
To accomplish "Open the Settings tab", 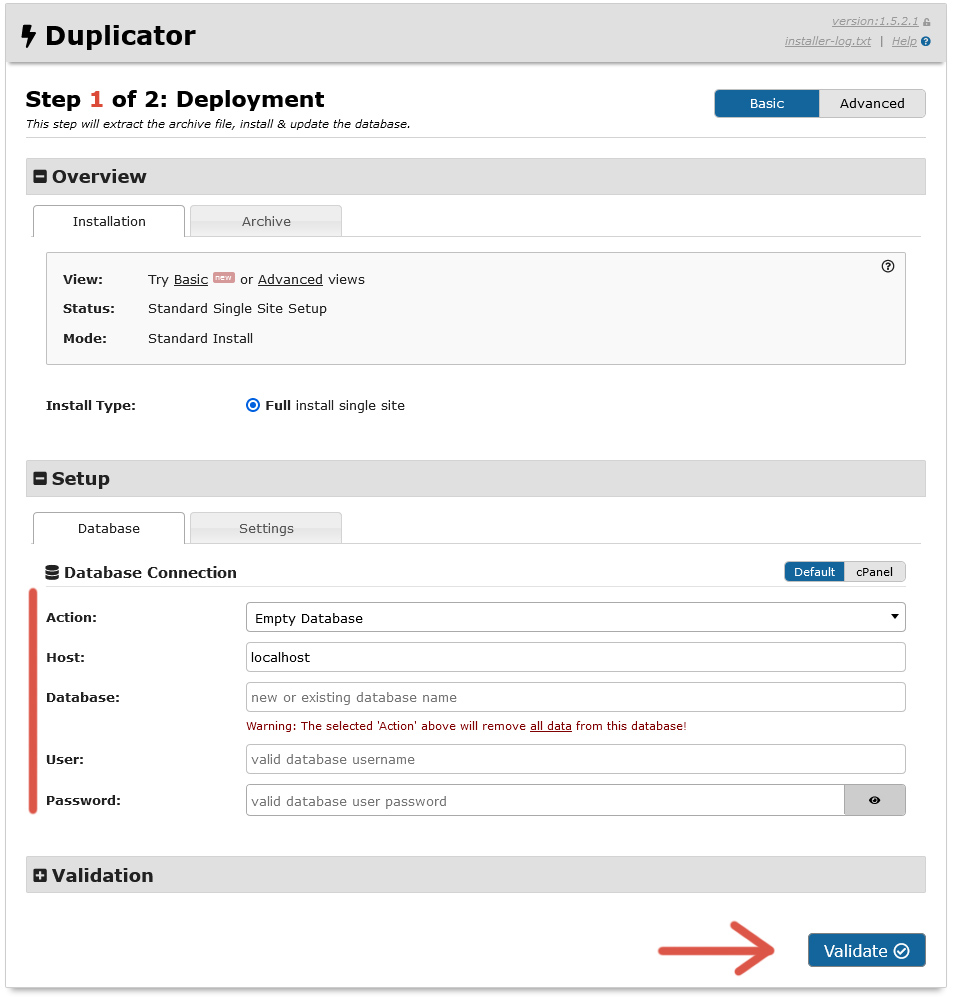I will tap(266, 528).
